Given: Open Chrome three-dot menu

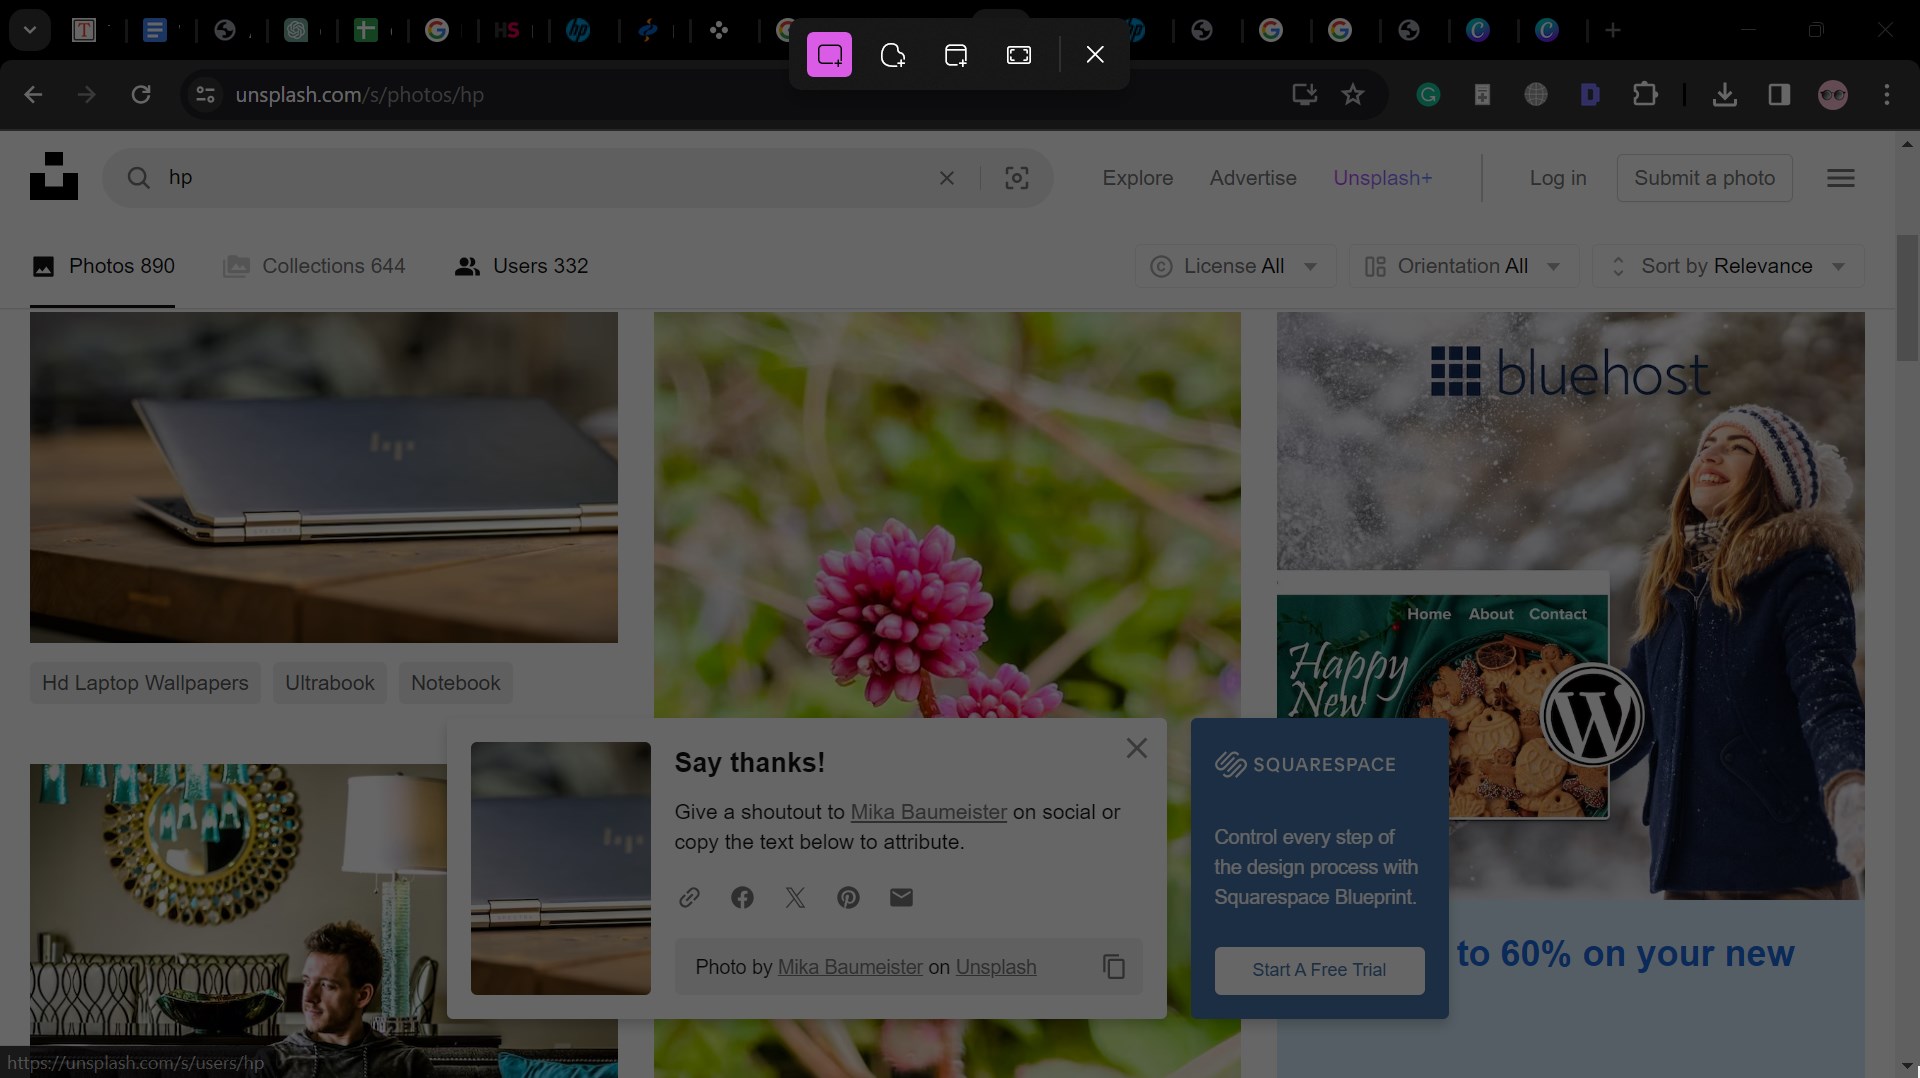Looking at the screenshot, I should pyautogui.click(x=1887, y=95).
